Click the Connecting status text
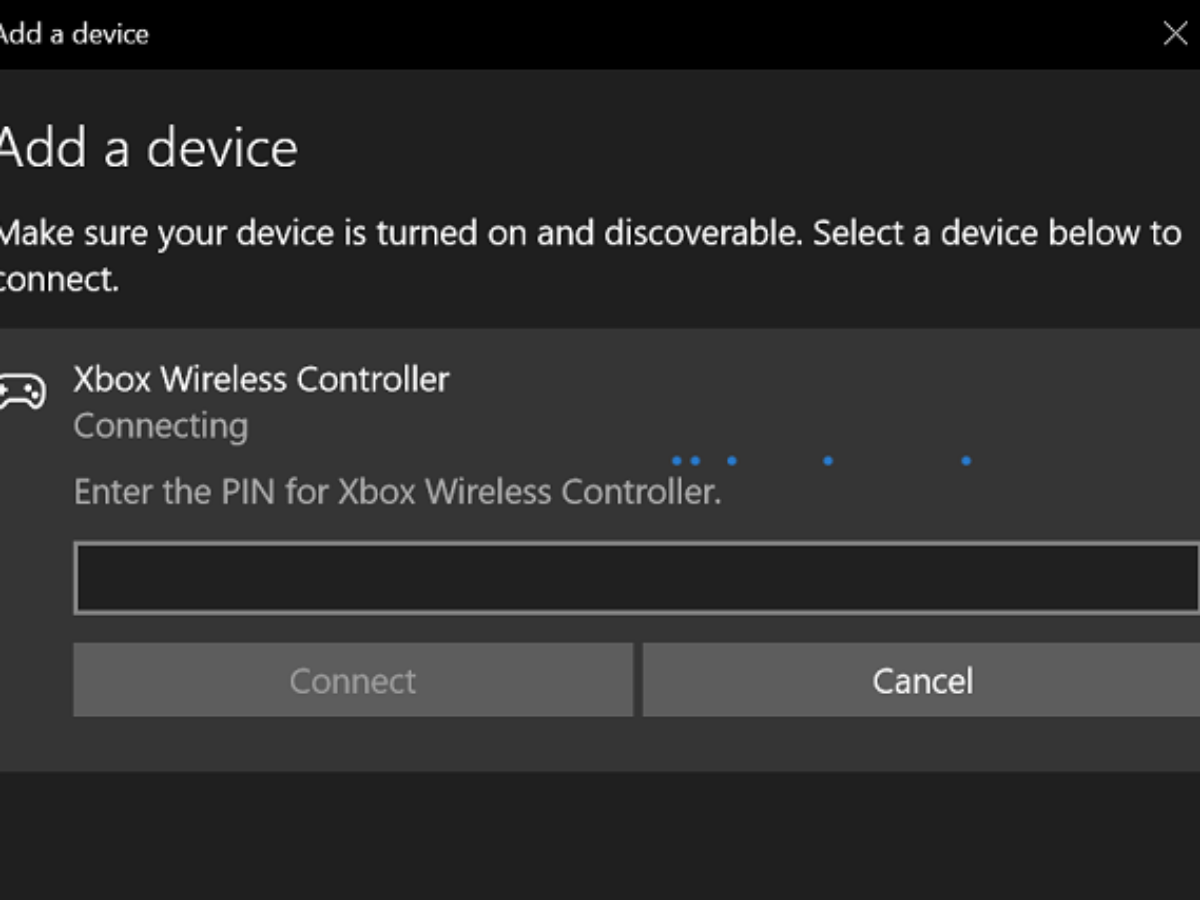1200x900 pixels. [x=160, y=426]
